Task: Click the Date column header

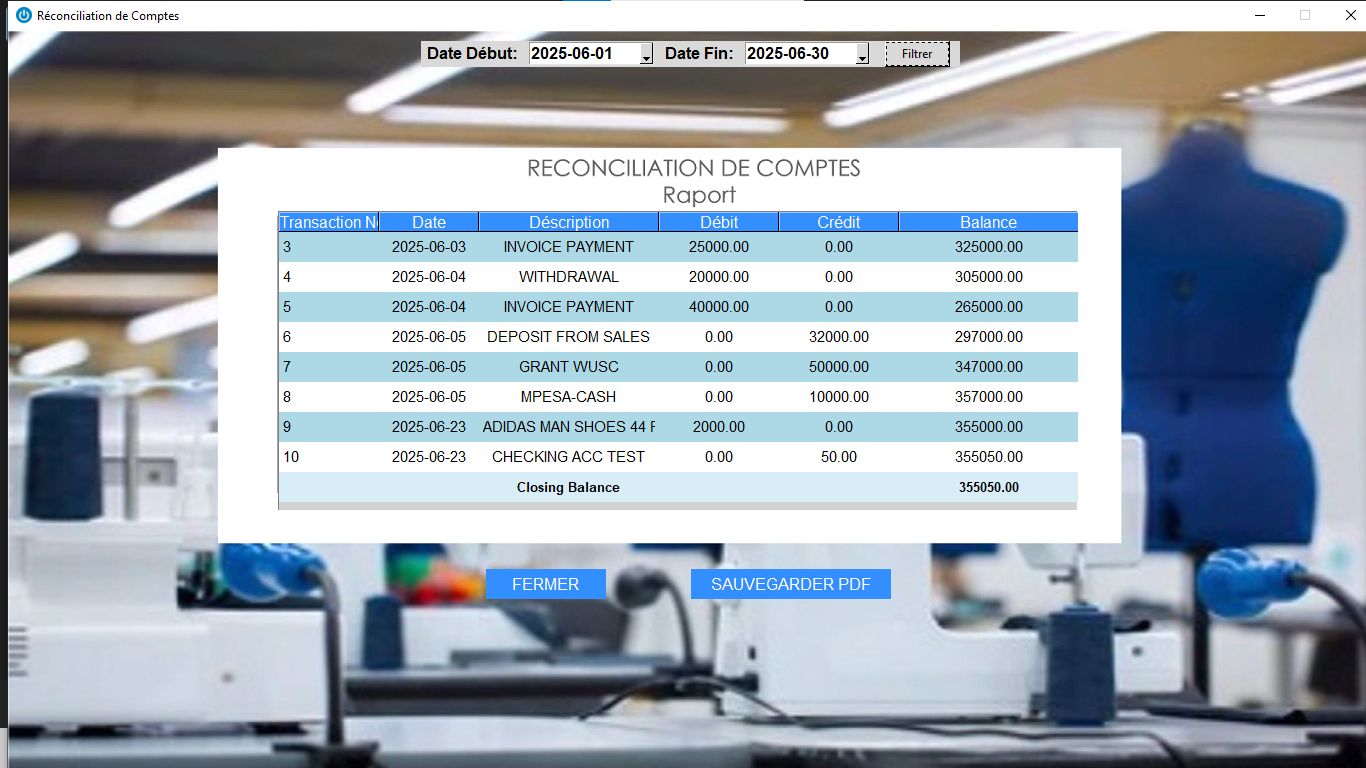Action: click(429, 222)
